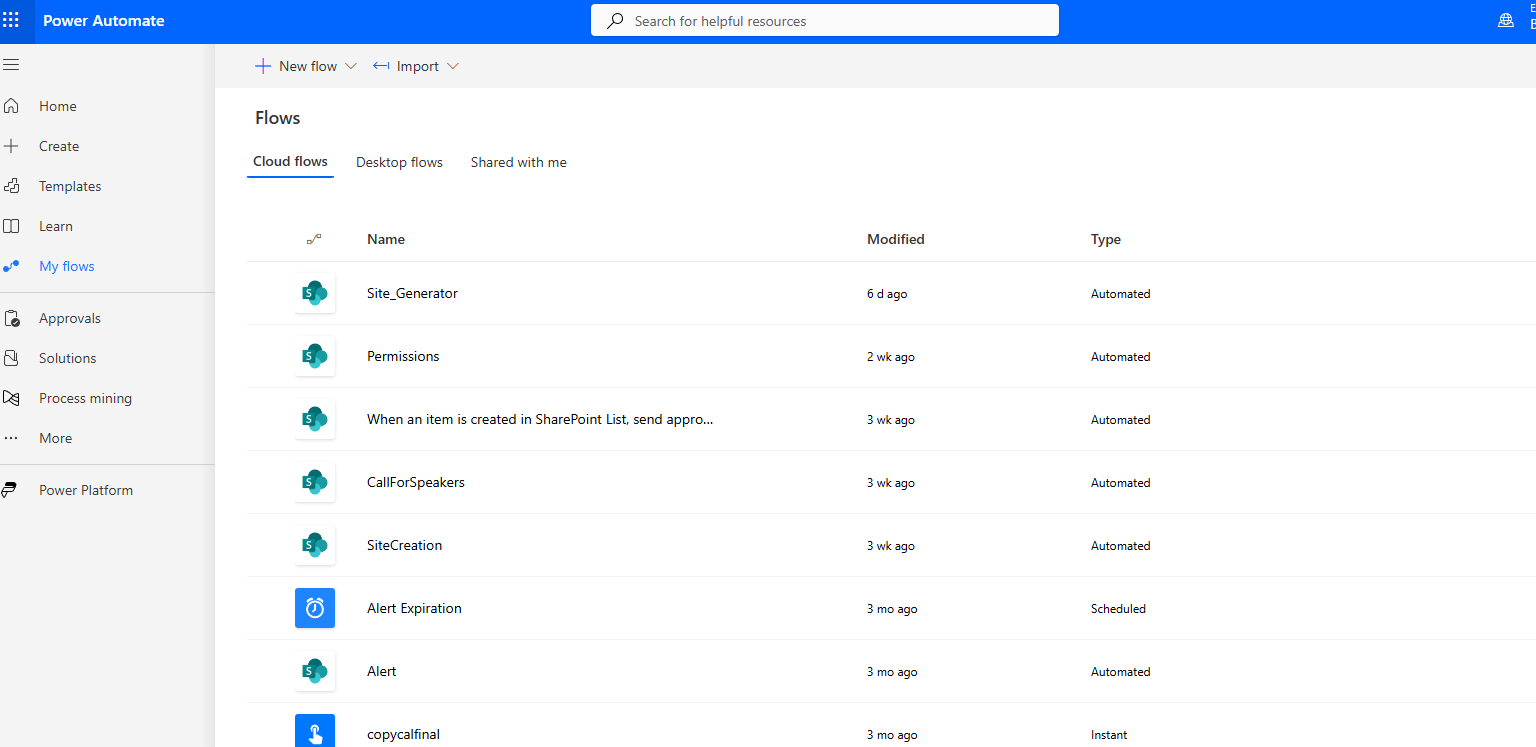
Task: Go to Solutions in the sidebar
Action: 67,358
